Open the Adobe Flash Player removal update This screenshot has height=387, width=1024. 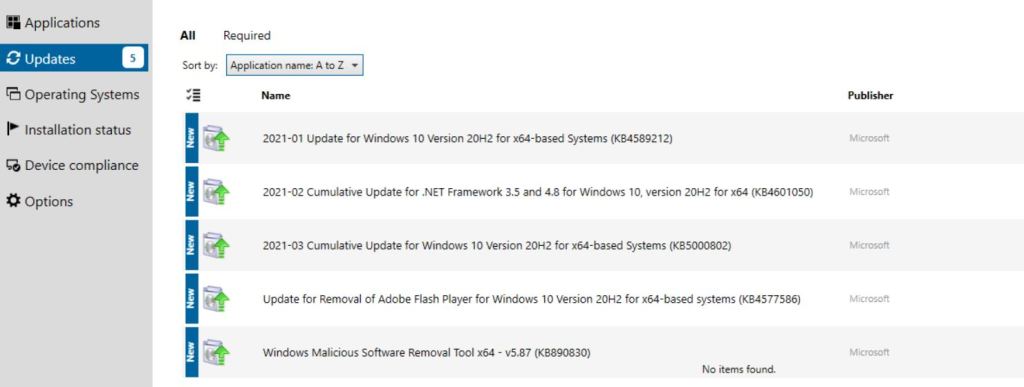pos(532,300)
